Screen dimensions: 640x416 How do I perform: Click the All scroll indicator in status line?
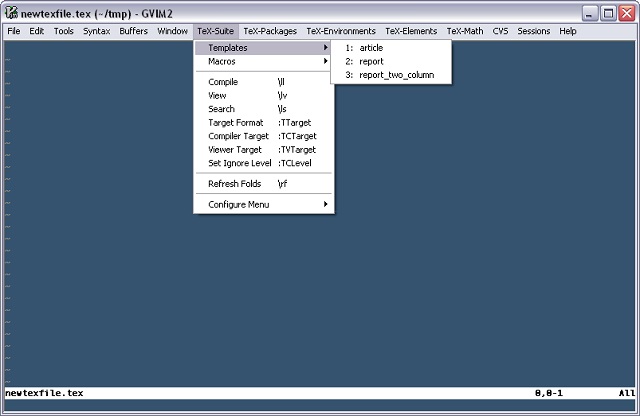pyautogui.click(x=627, y=393)
